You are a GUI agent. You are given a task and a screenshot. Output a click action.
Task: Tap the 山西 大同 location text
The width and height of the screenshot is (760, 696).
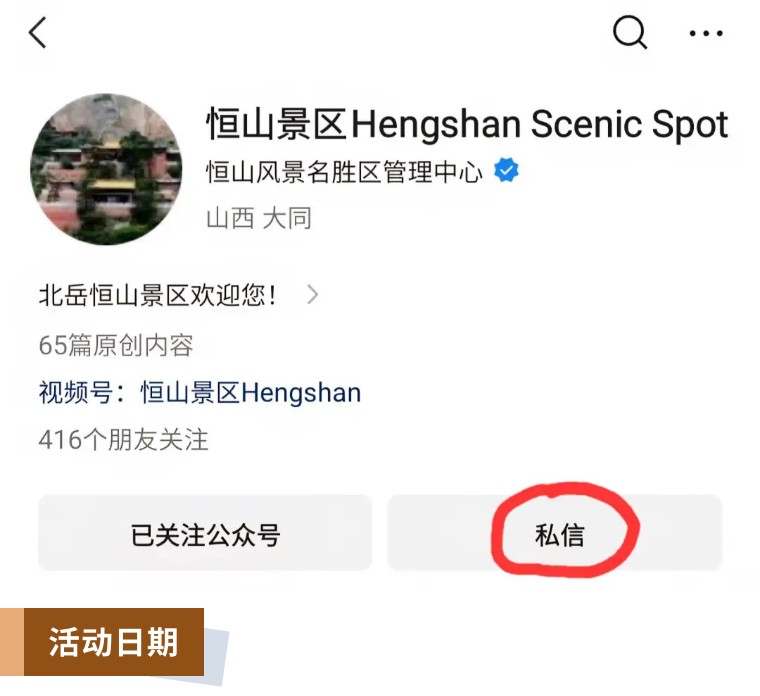click(258, 218)
